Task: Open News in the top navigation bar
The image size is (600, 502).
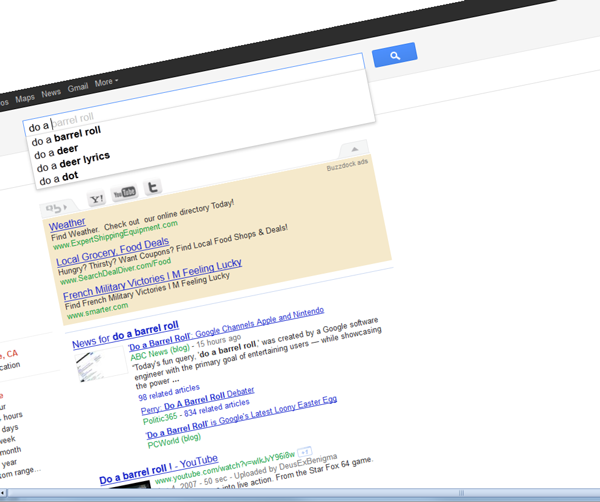Action: coord(51,93)
